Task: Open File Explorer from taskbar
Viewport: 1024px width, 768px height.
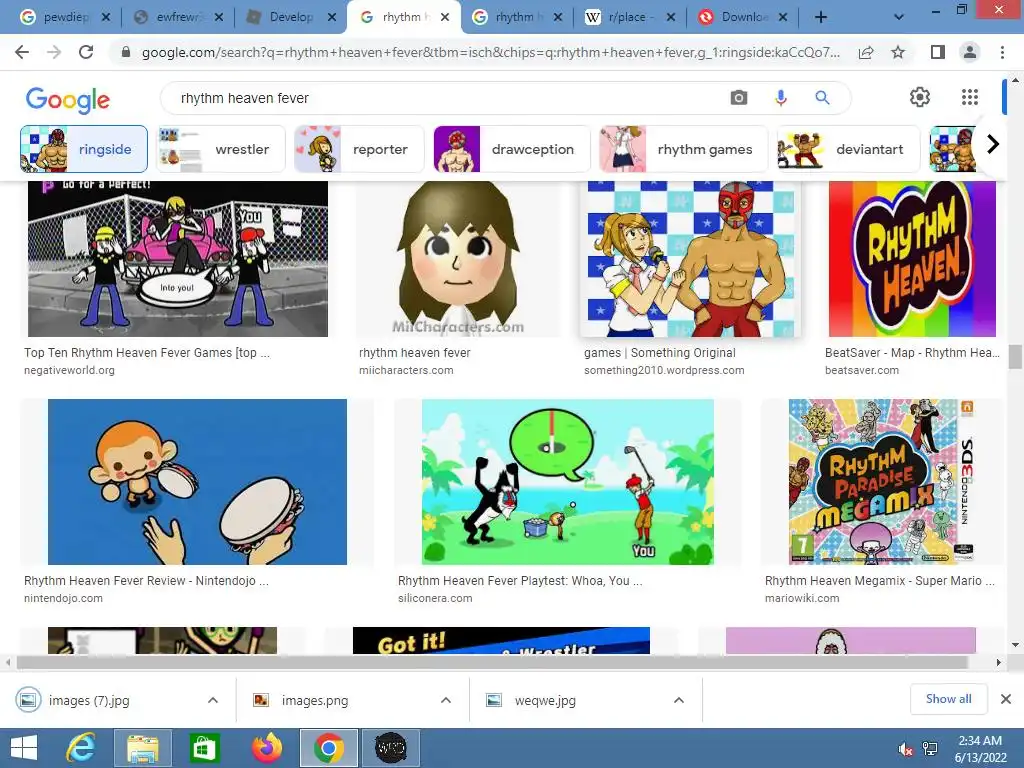Action: tap(142, 748)
